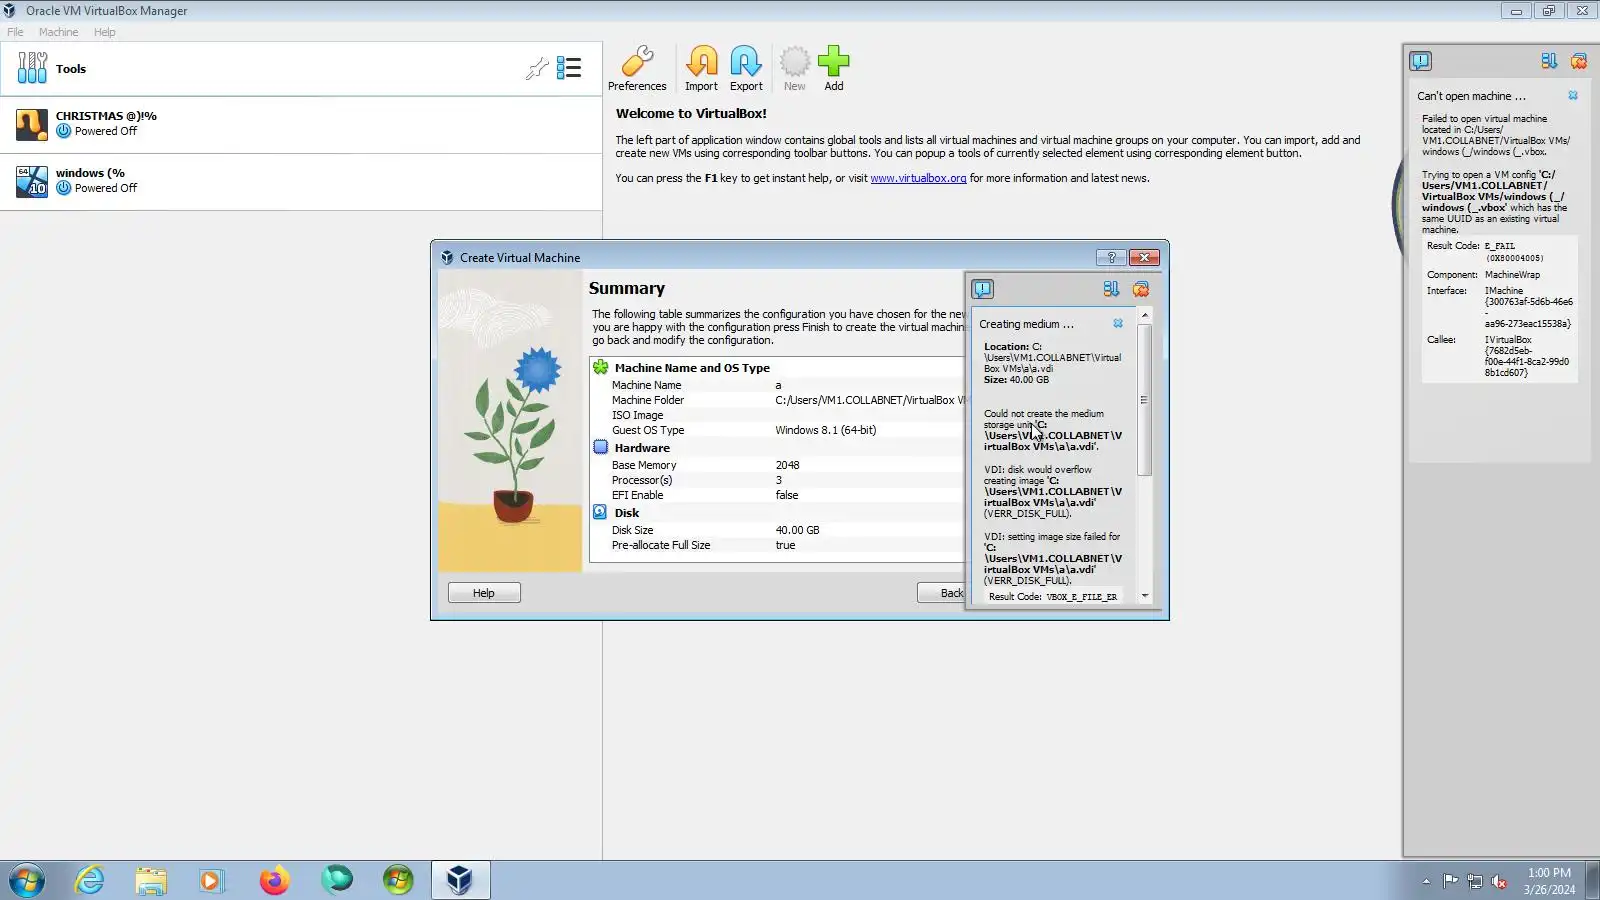Toggle sort order in main notification panel
1600x900 pixels.
click(1549, 61)
